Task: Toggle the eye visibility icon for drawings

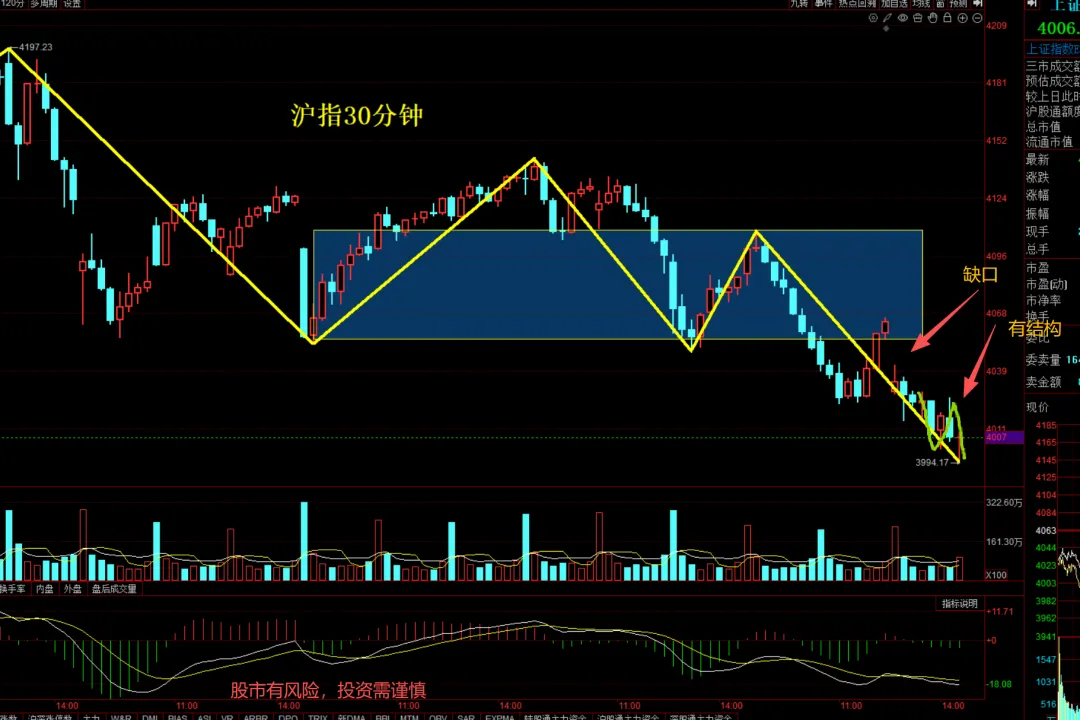Action: pos(902,18)
